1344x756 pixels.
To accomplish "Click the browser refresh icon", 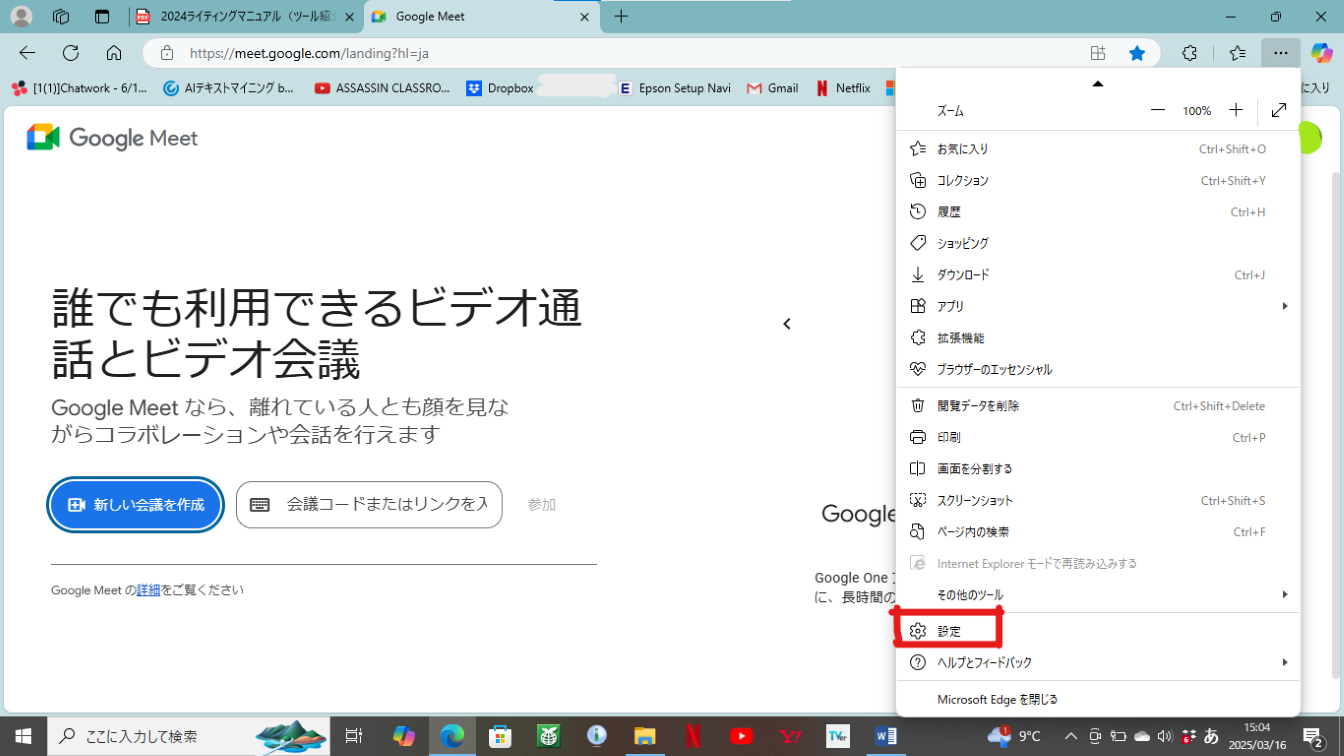I will pos(70,53).
